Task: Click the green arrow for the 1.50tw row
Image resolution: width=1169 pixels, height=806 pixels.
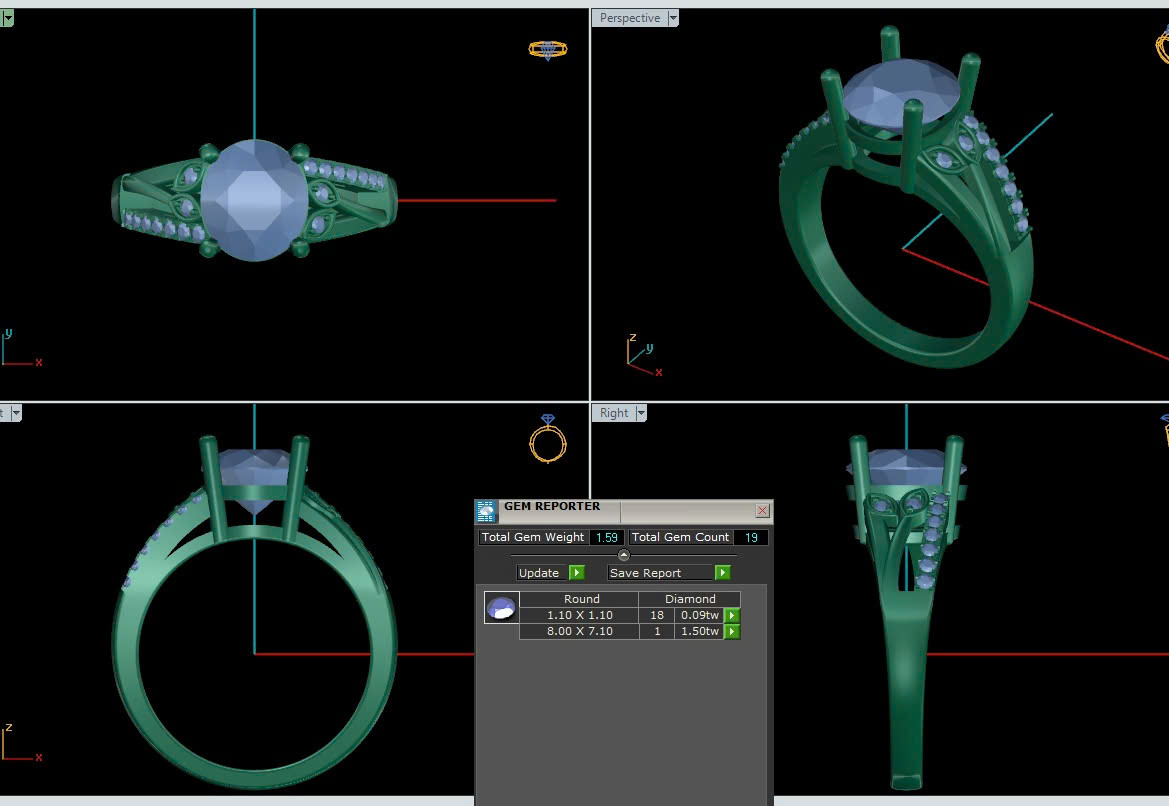Action: (732, 632)
